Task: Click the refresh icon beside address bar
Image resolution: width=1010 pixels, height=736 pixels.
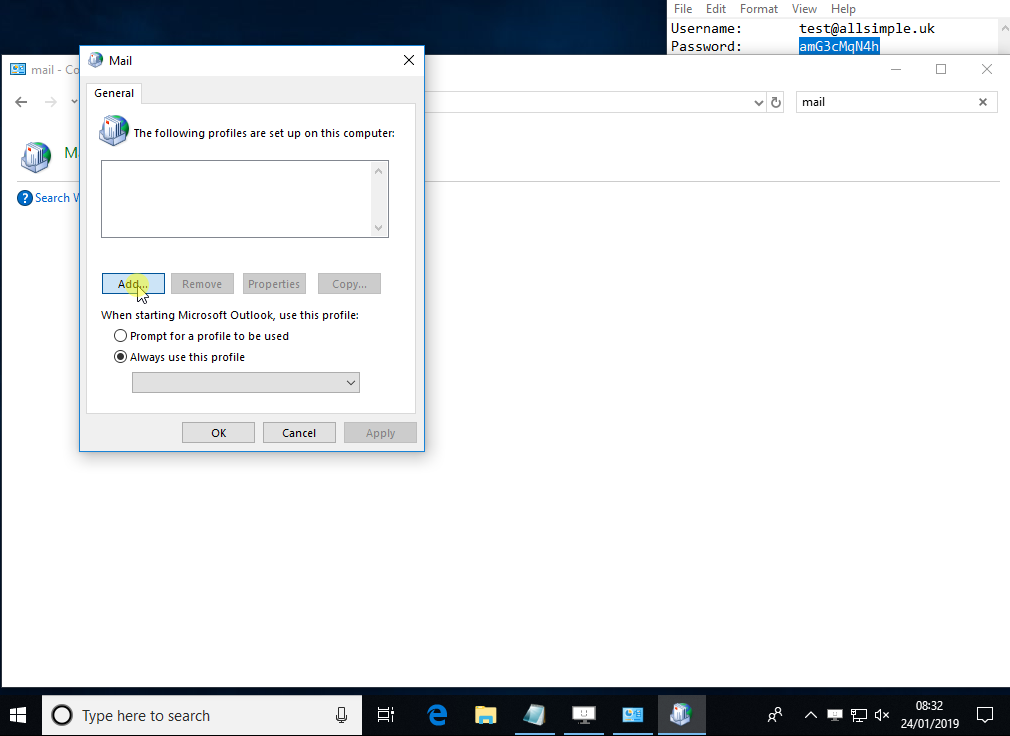Action: pyautogui.click(x=775, y=102)
